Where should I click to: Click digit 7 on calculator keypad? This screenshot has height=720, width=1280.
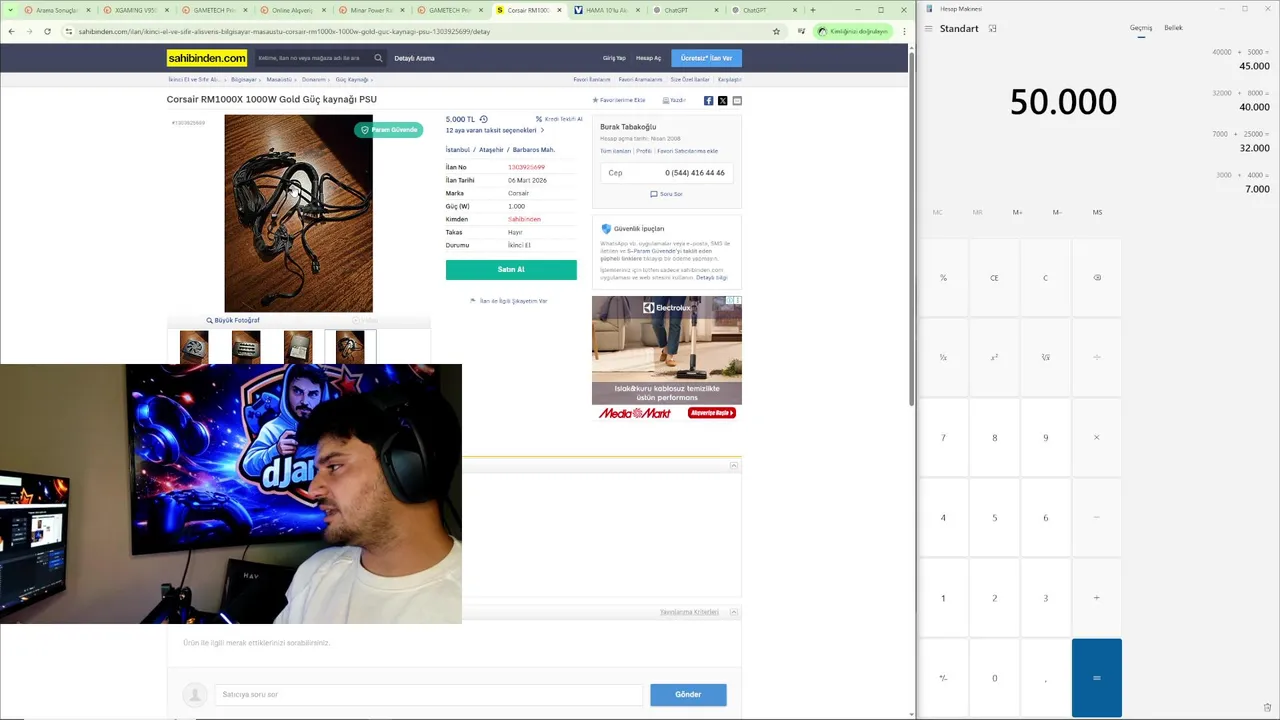(943, 438)
